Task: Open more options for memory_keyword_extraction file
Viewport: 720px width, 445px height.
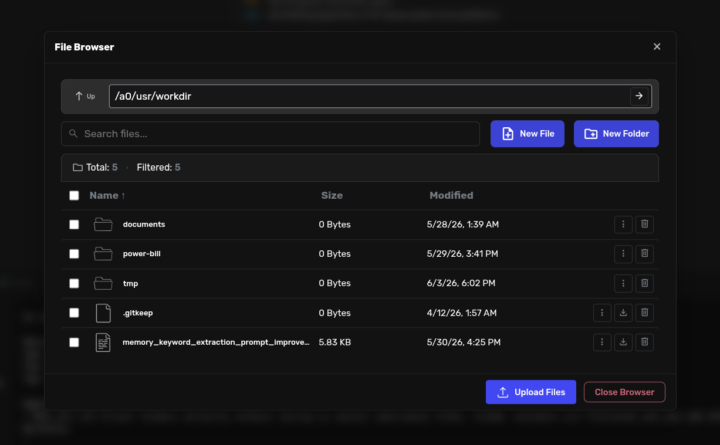Action: tap(602, 342)
